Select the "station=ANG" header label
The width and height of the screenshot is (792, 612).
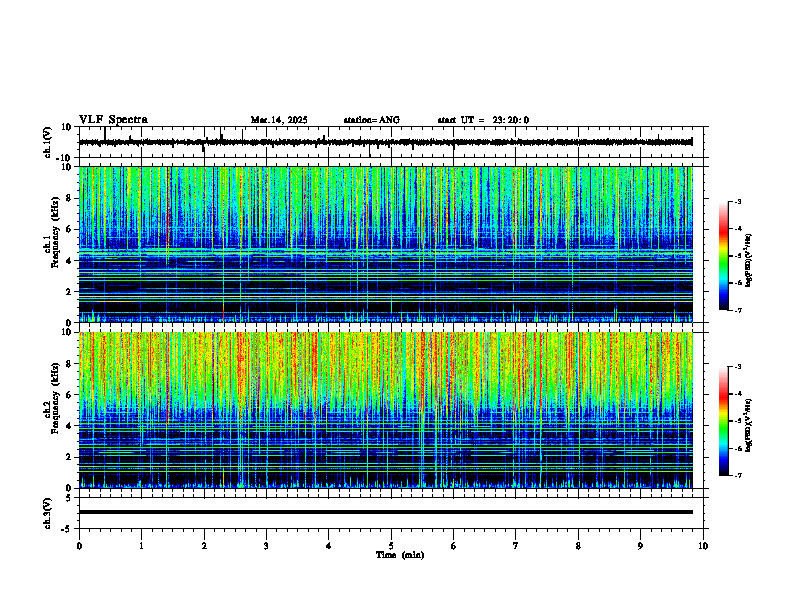pyautogui.click(x=371, y=120)
